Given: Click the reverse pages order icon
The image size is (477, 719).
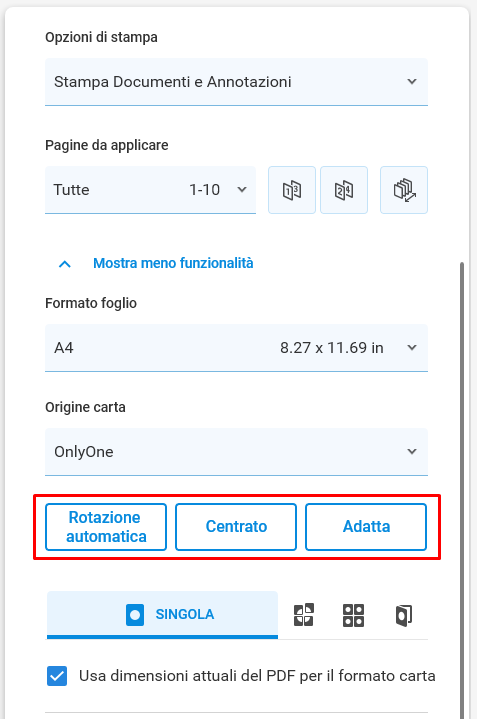Looking at the screenshot, I should click(x=404, y=190).
